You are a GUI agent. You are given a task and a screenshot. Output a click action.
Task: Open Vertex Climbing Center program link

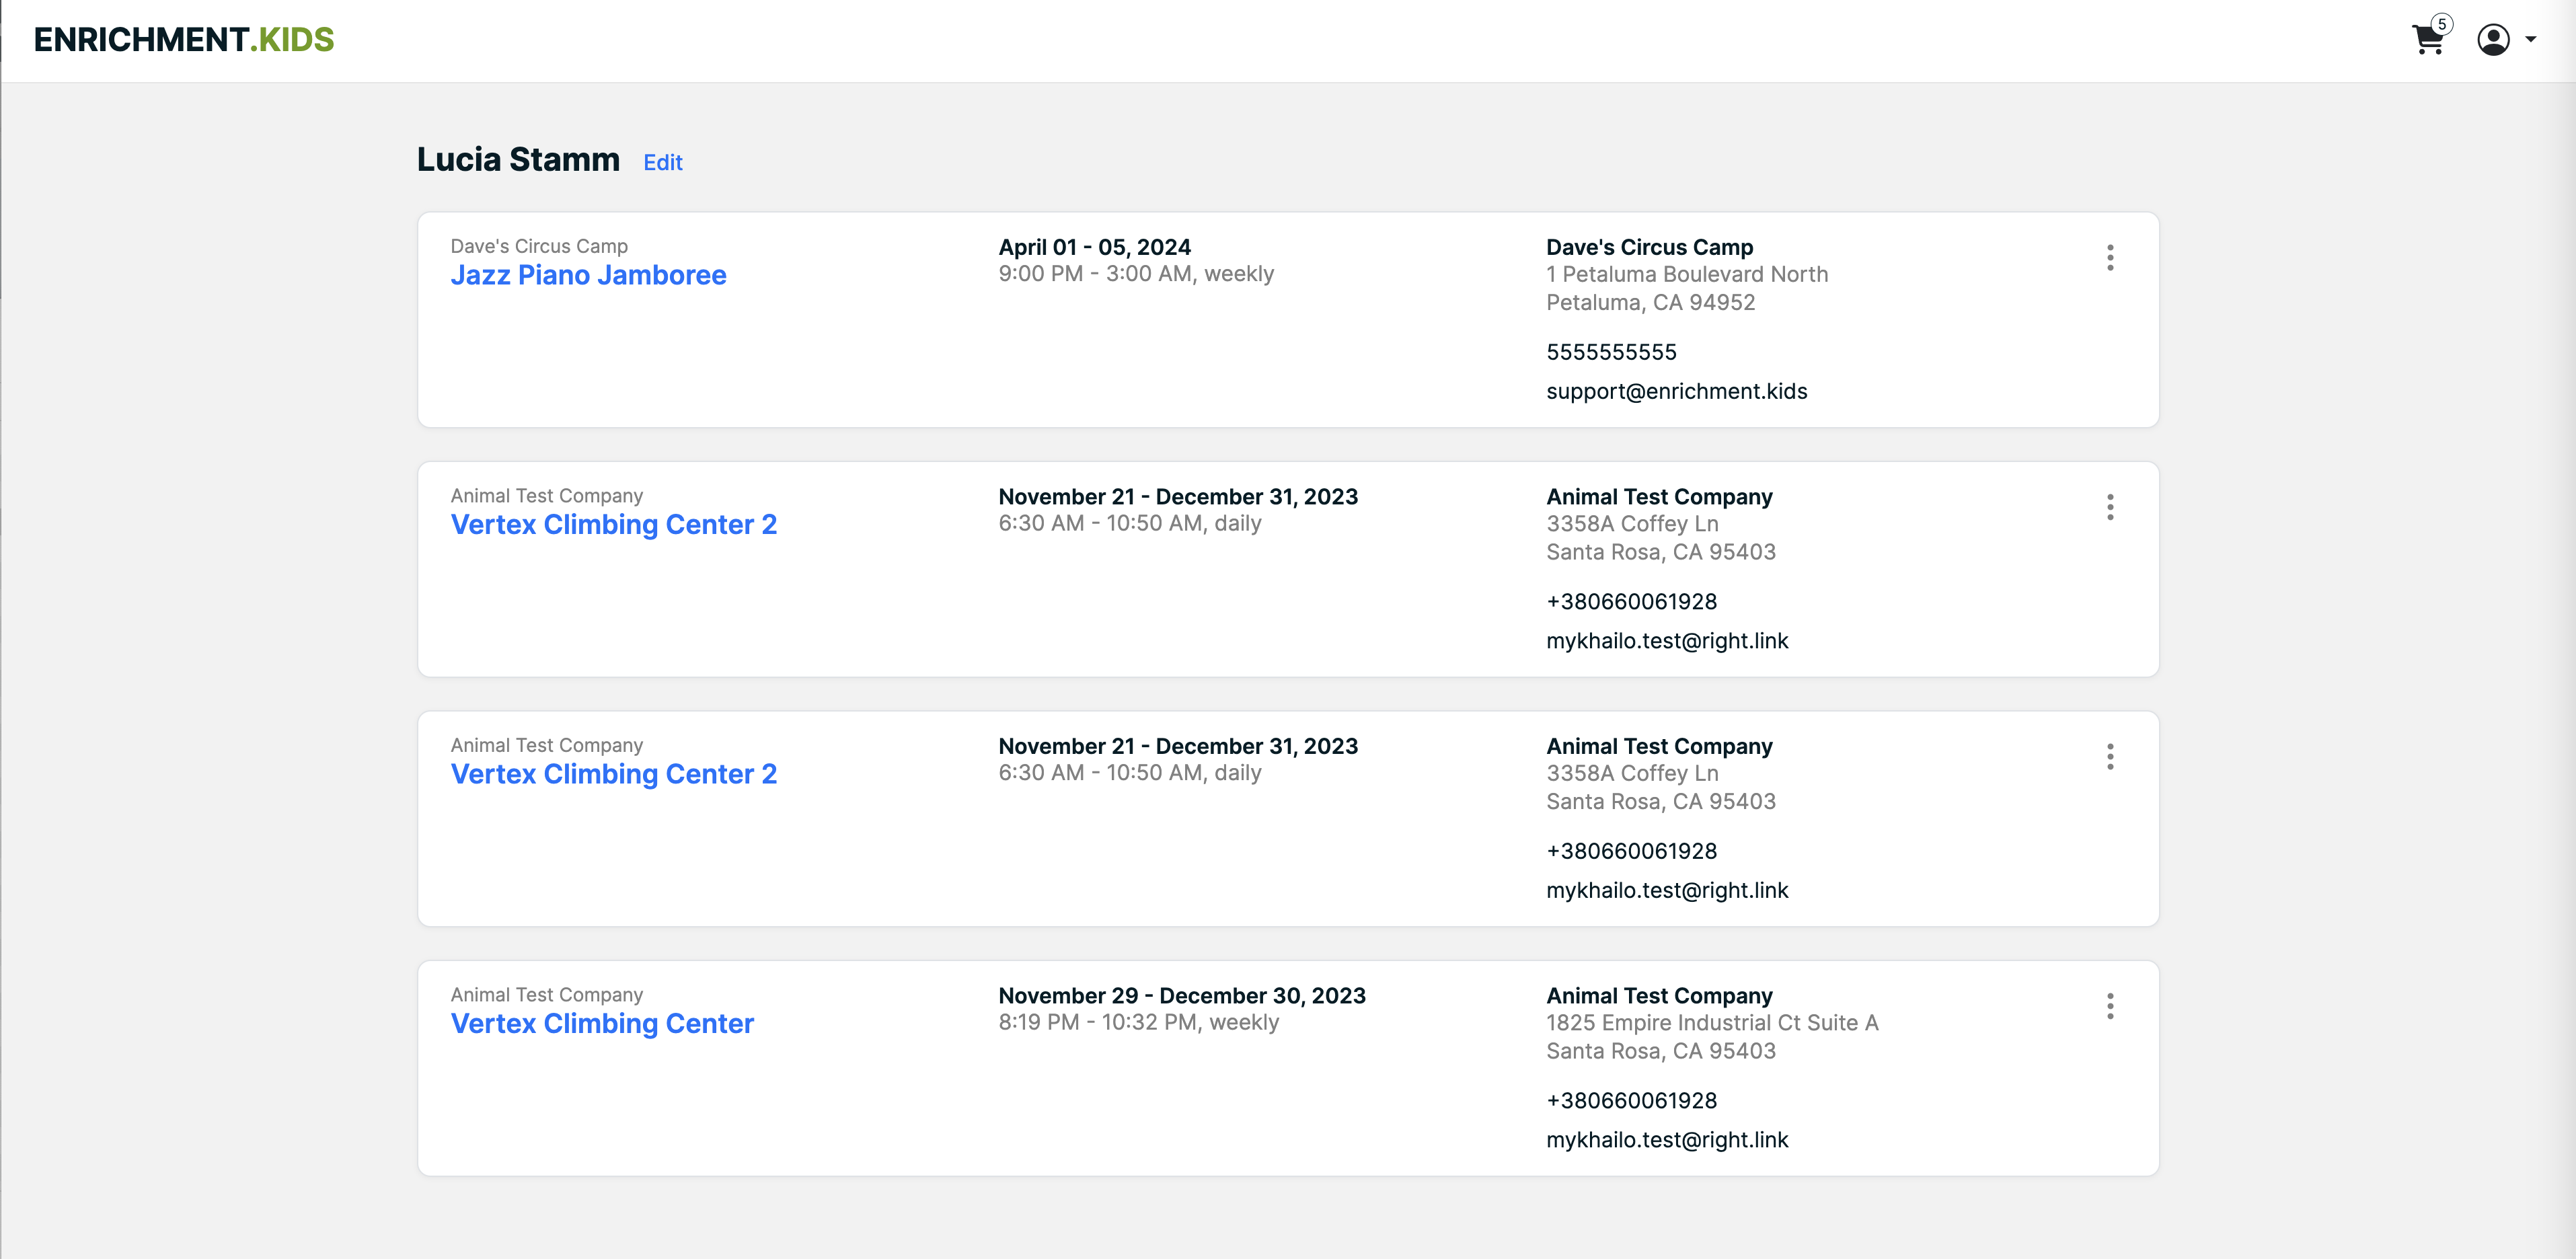pos(602,1023)
